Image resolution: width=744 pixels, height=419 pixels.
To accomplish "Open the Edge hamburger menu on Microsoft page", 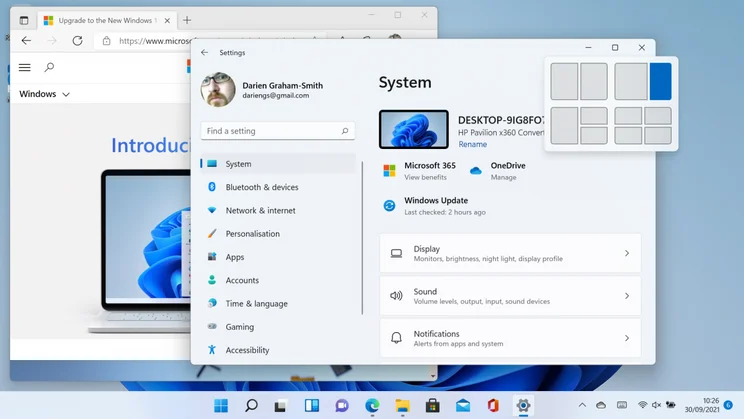I will click(x=25, y=67).
